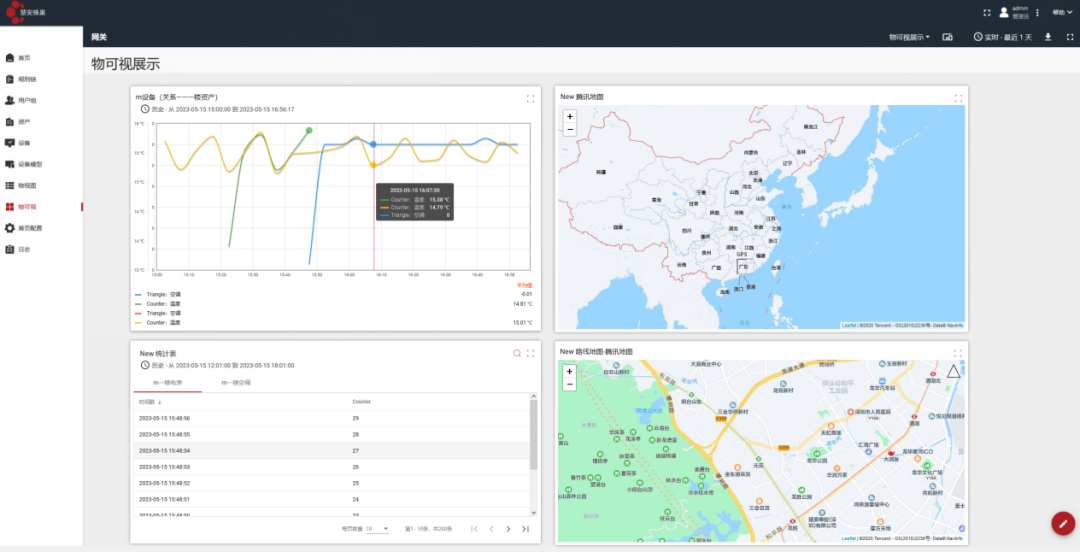Click the download icon in top toolbar
This screenshot has width=1080, height=552.
click(x=1048, y=37)
